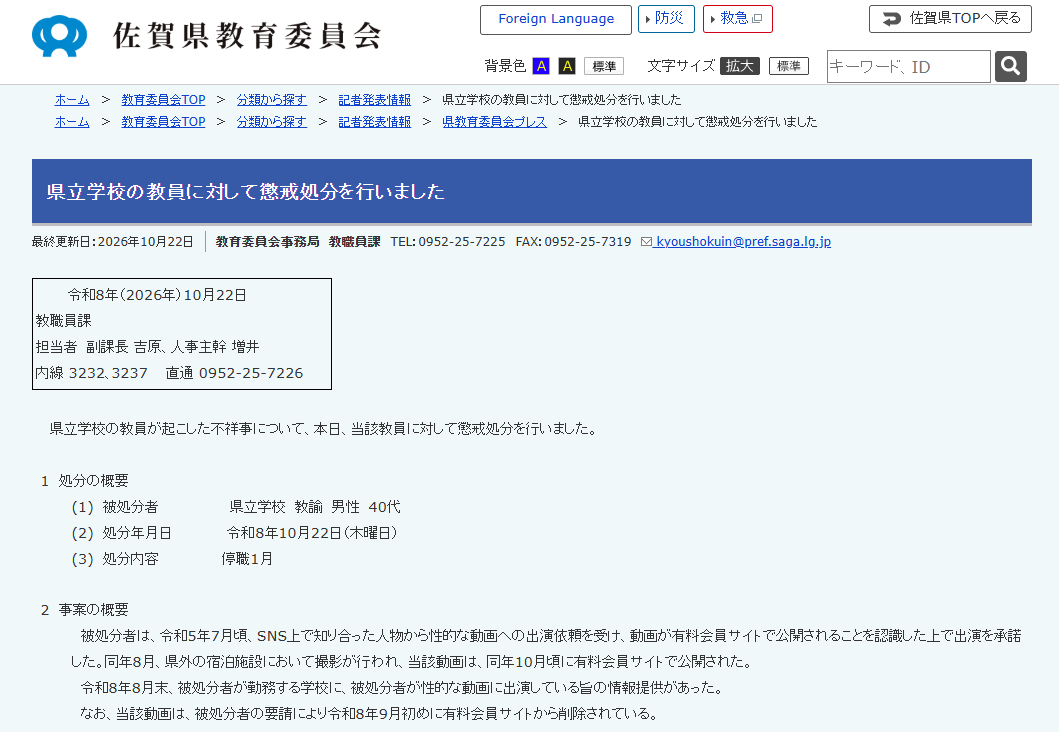This screenshot has width=1059, height=732.
Task: Click the (1) 被処分者 row
Action: point(236,507)
